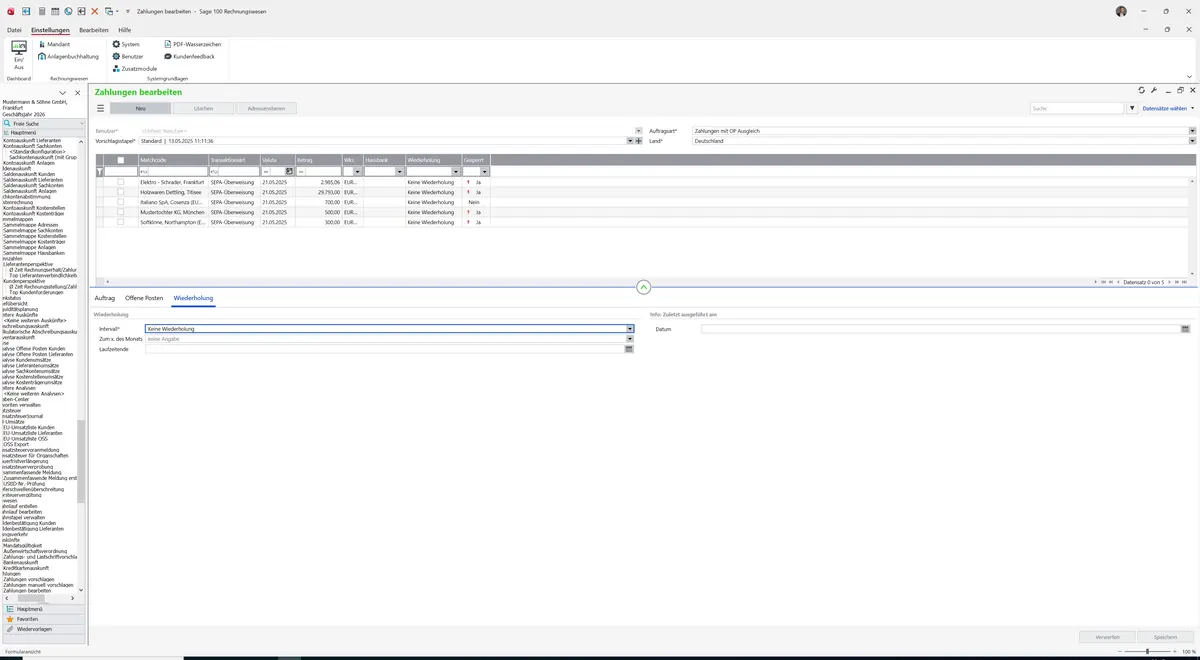Click the user profile avatar in title bar

(1121, 11)
